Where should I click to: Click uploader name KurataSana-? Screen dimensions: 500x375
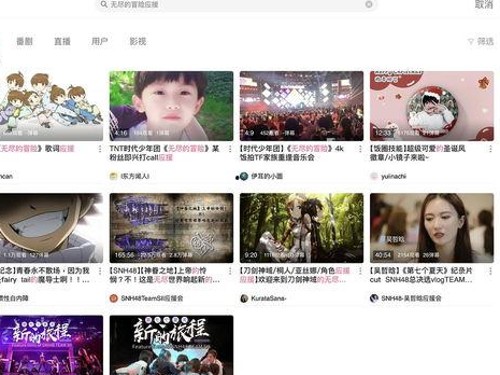point(268,298)
